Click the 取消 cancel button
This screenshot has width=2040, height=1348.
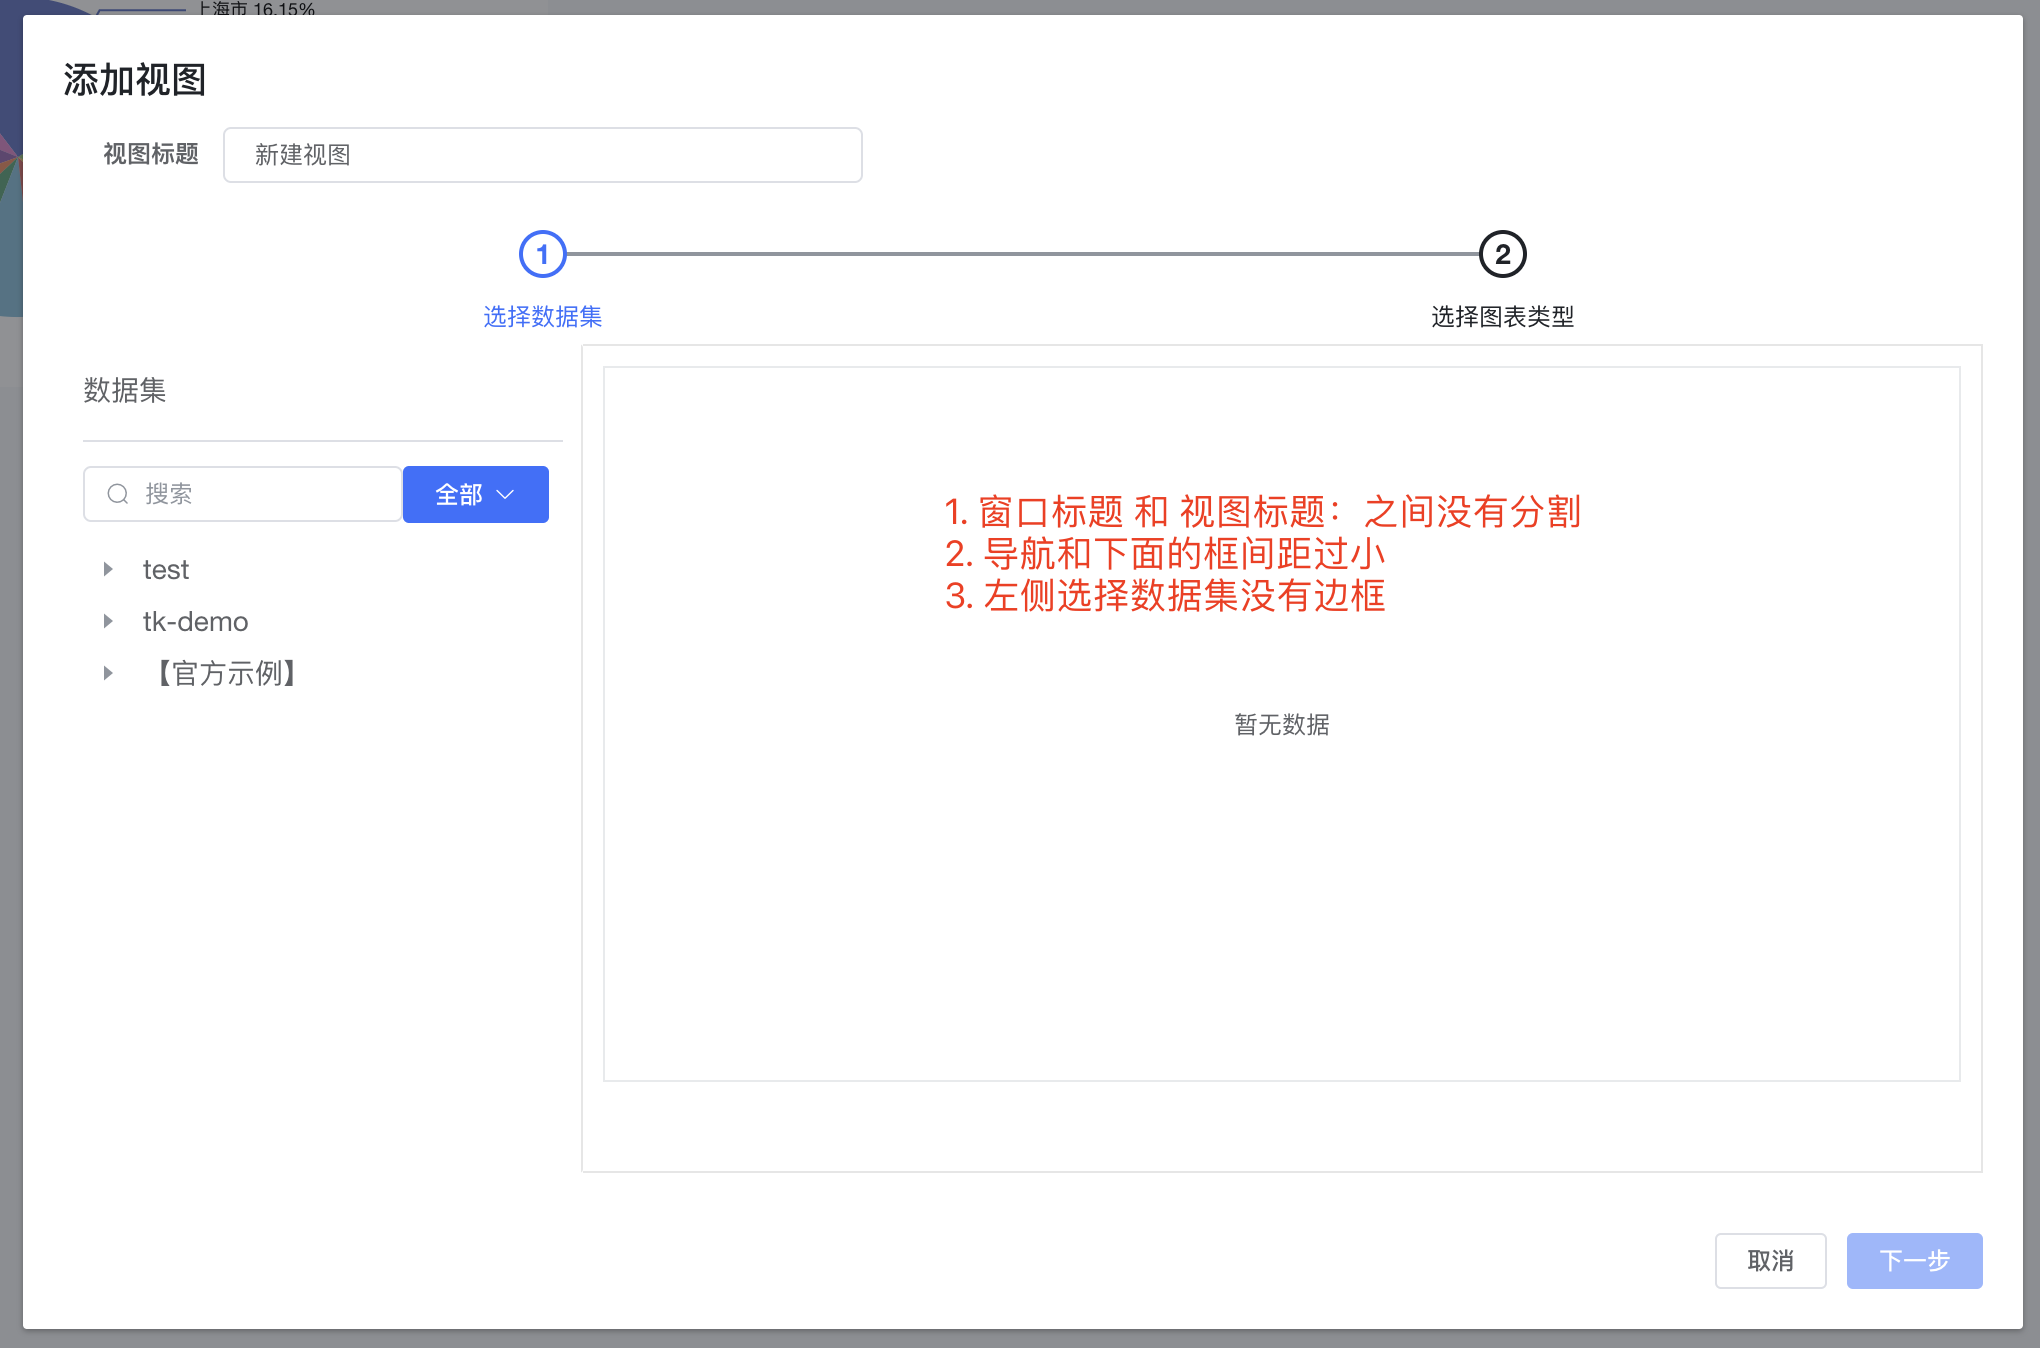[1770, 1261]
